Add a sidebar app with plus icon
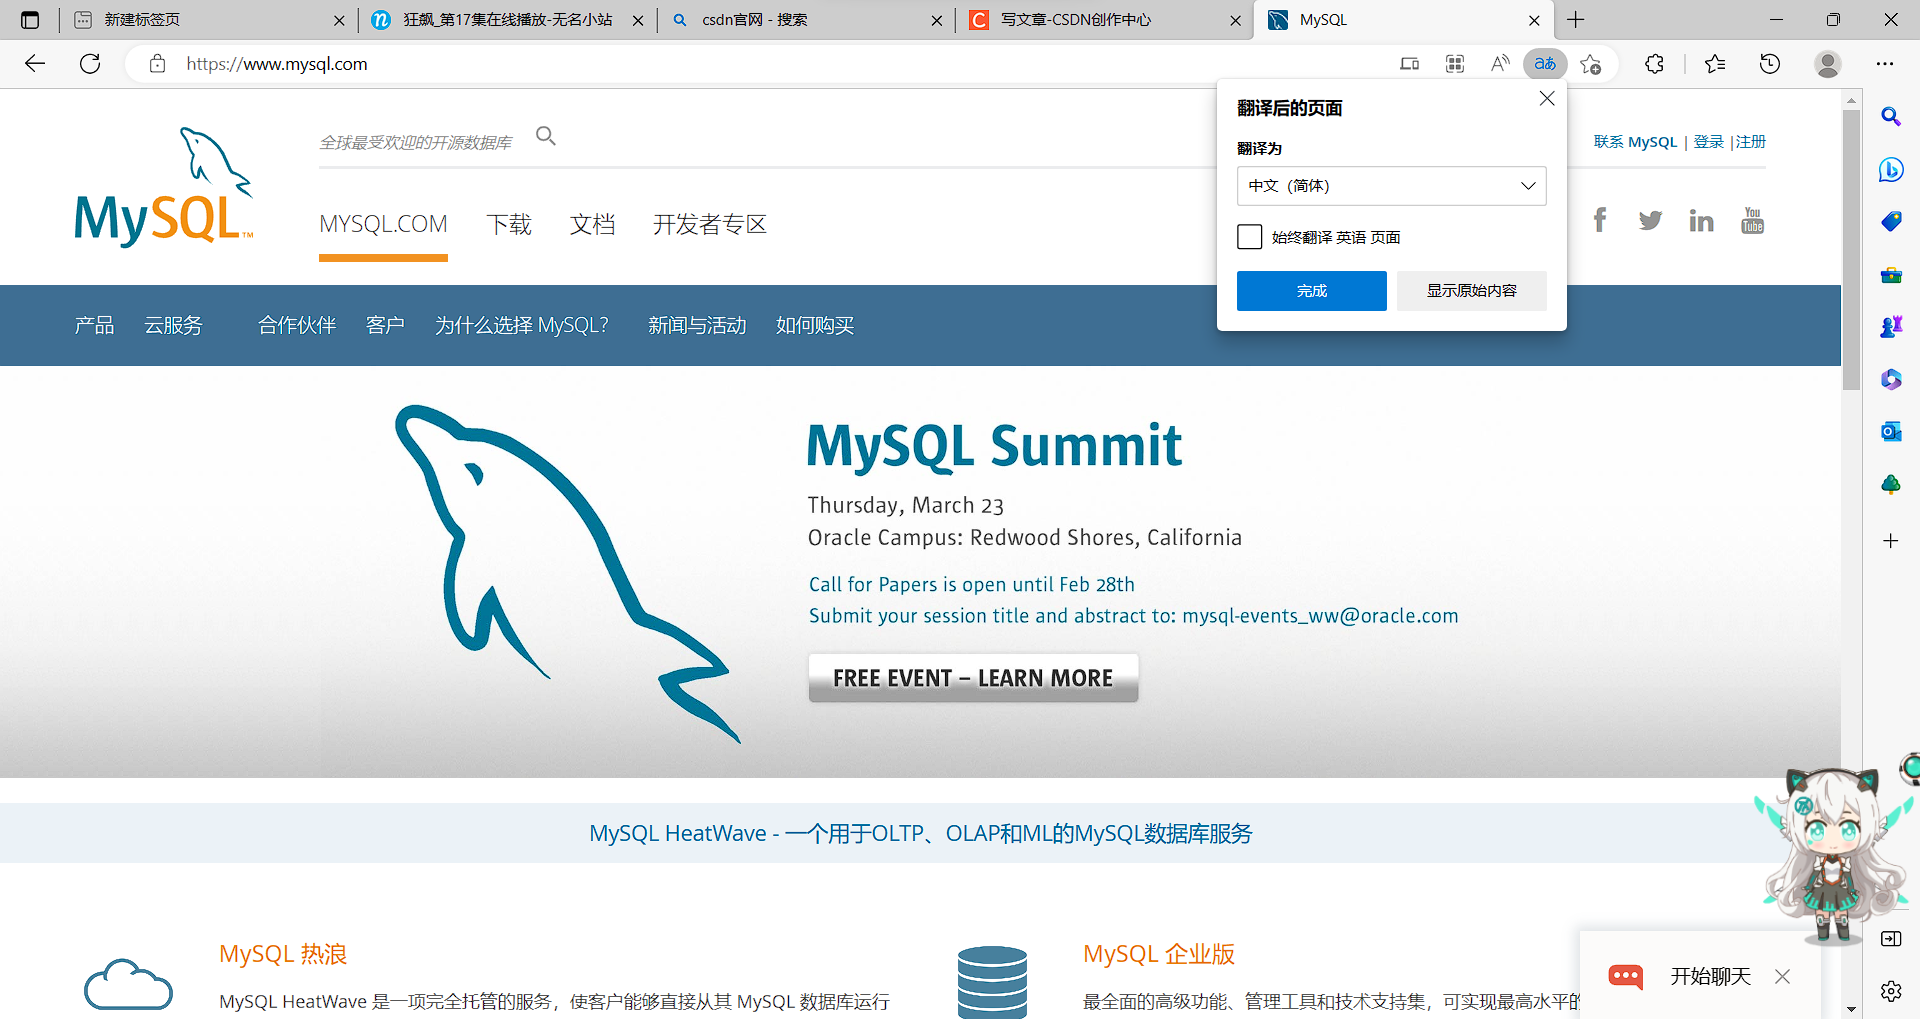Screen dimensions: 1920x1019 [x=1891, y=541]
